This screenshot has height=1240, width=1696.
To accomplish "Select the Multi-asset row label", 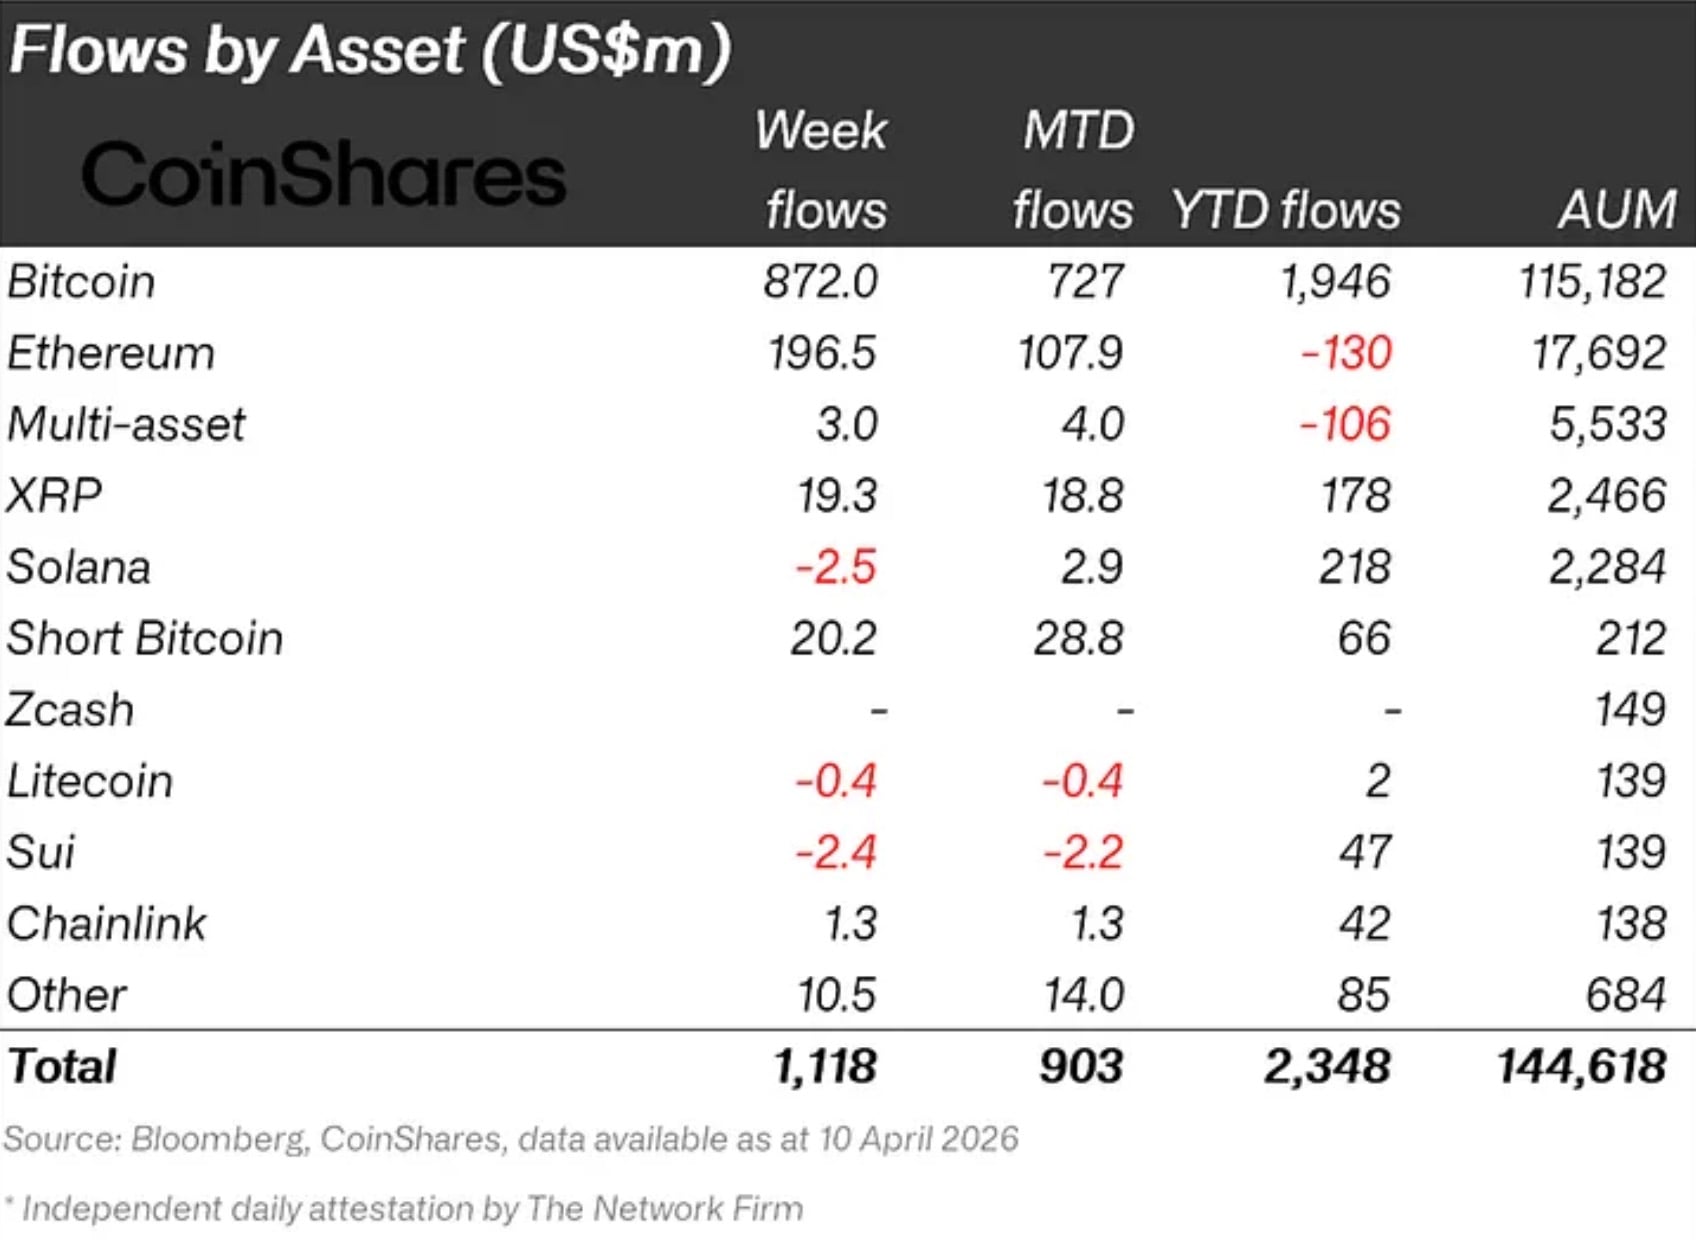I will coord(126,424).
